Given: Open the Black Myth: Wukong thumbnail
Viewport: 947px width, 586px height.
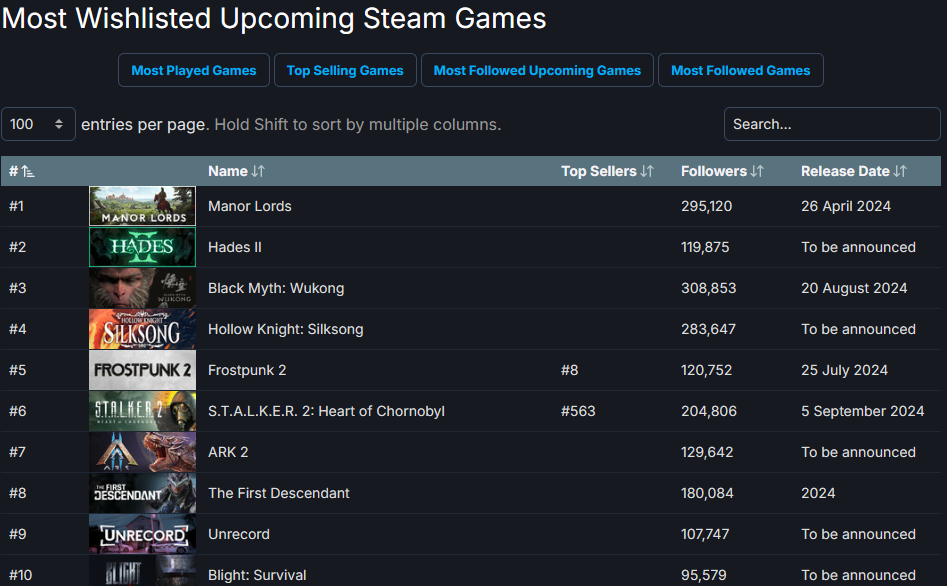Looking at the screenshot, I should click(143, 288).
